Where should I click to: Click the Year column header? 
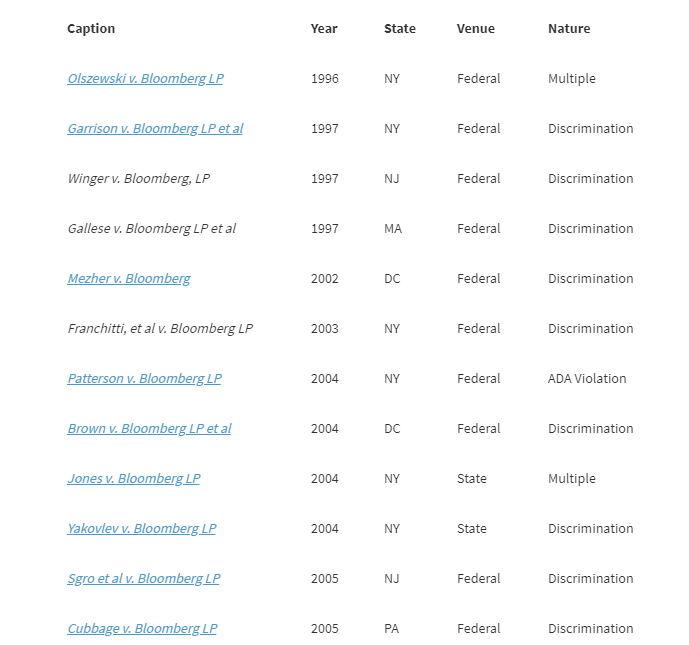pos(324,29)
